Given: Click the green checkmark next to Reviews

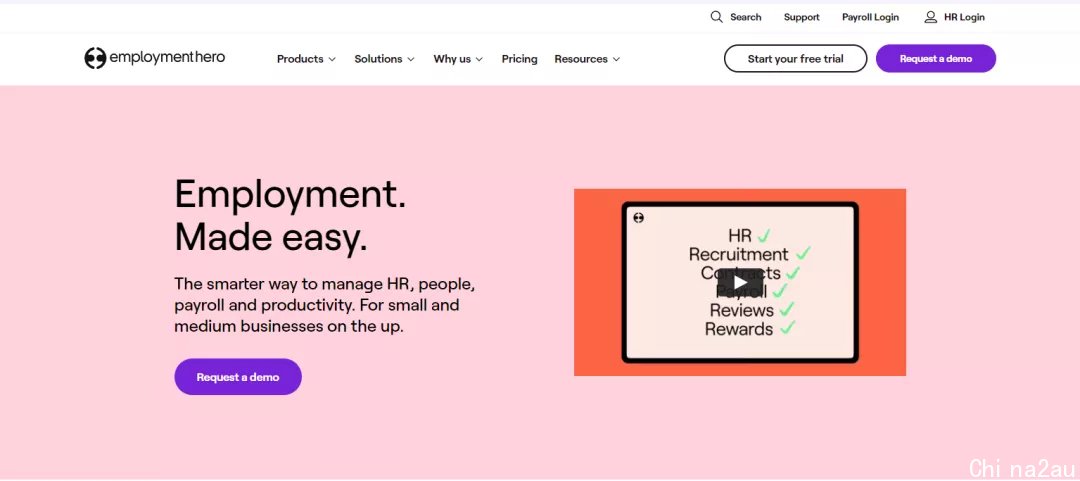Looking at the screenshot, I should click(787, 309).
